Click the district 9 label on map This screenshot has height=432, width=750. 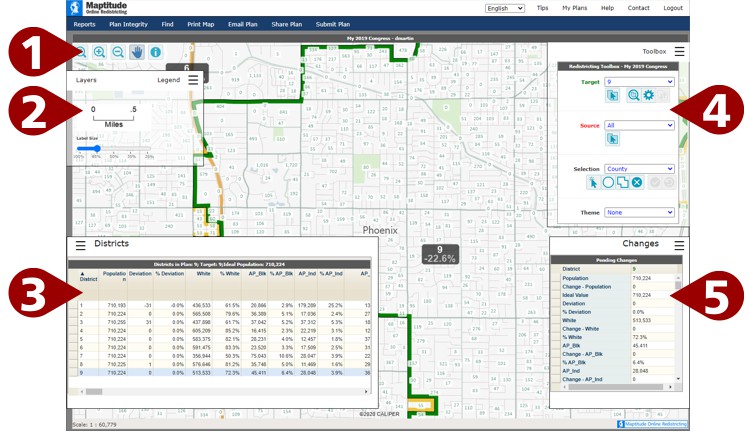pos(440,254)
